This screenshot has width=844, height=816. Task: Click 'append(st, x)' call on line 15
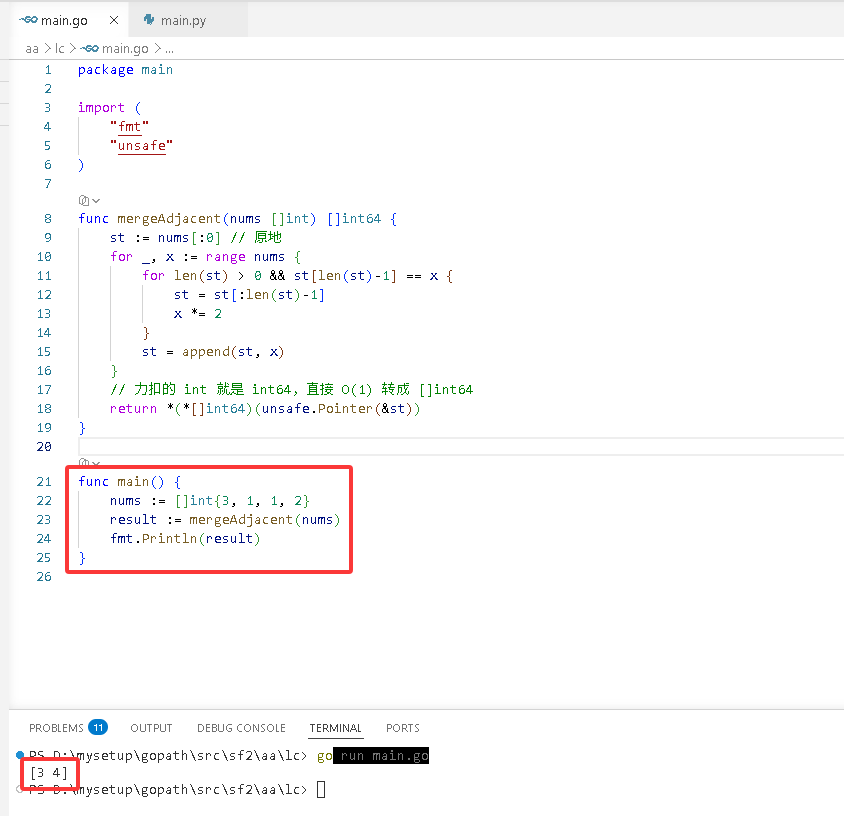tap(233, 351)
